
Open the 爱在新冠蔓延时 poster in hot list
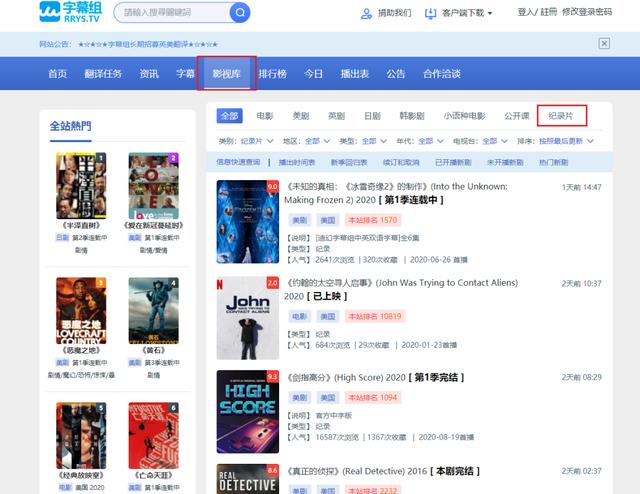pyautogui.click(x=153, y=186)
